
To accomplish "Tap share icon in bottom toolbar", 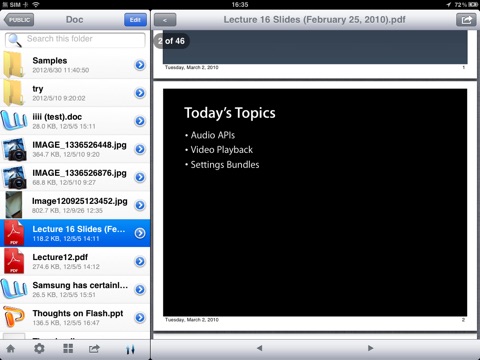I will pyautogui.click(x=94, y=349).
